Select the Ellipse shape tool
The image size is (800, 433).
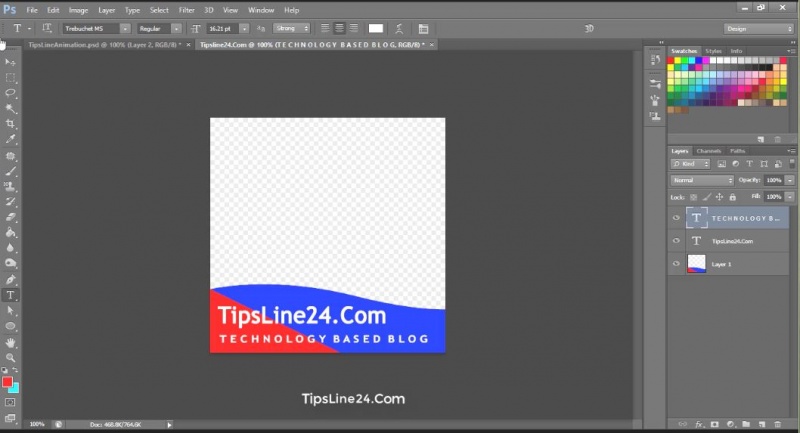pyautogui.click(x=10, y=326)
